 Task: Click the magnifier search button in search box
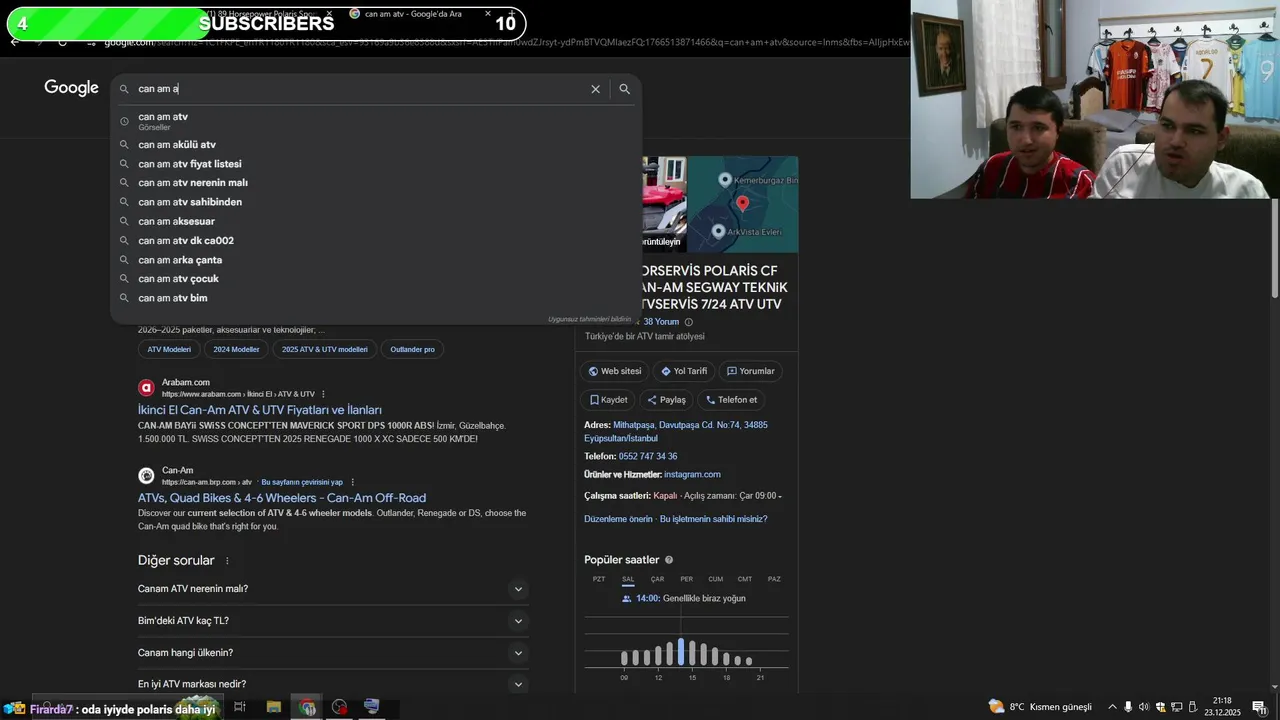(x=624, y=89)
